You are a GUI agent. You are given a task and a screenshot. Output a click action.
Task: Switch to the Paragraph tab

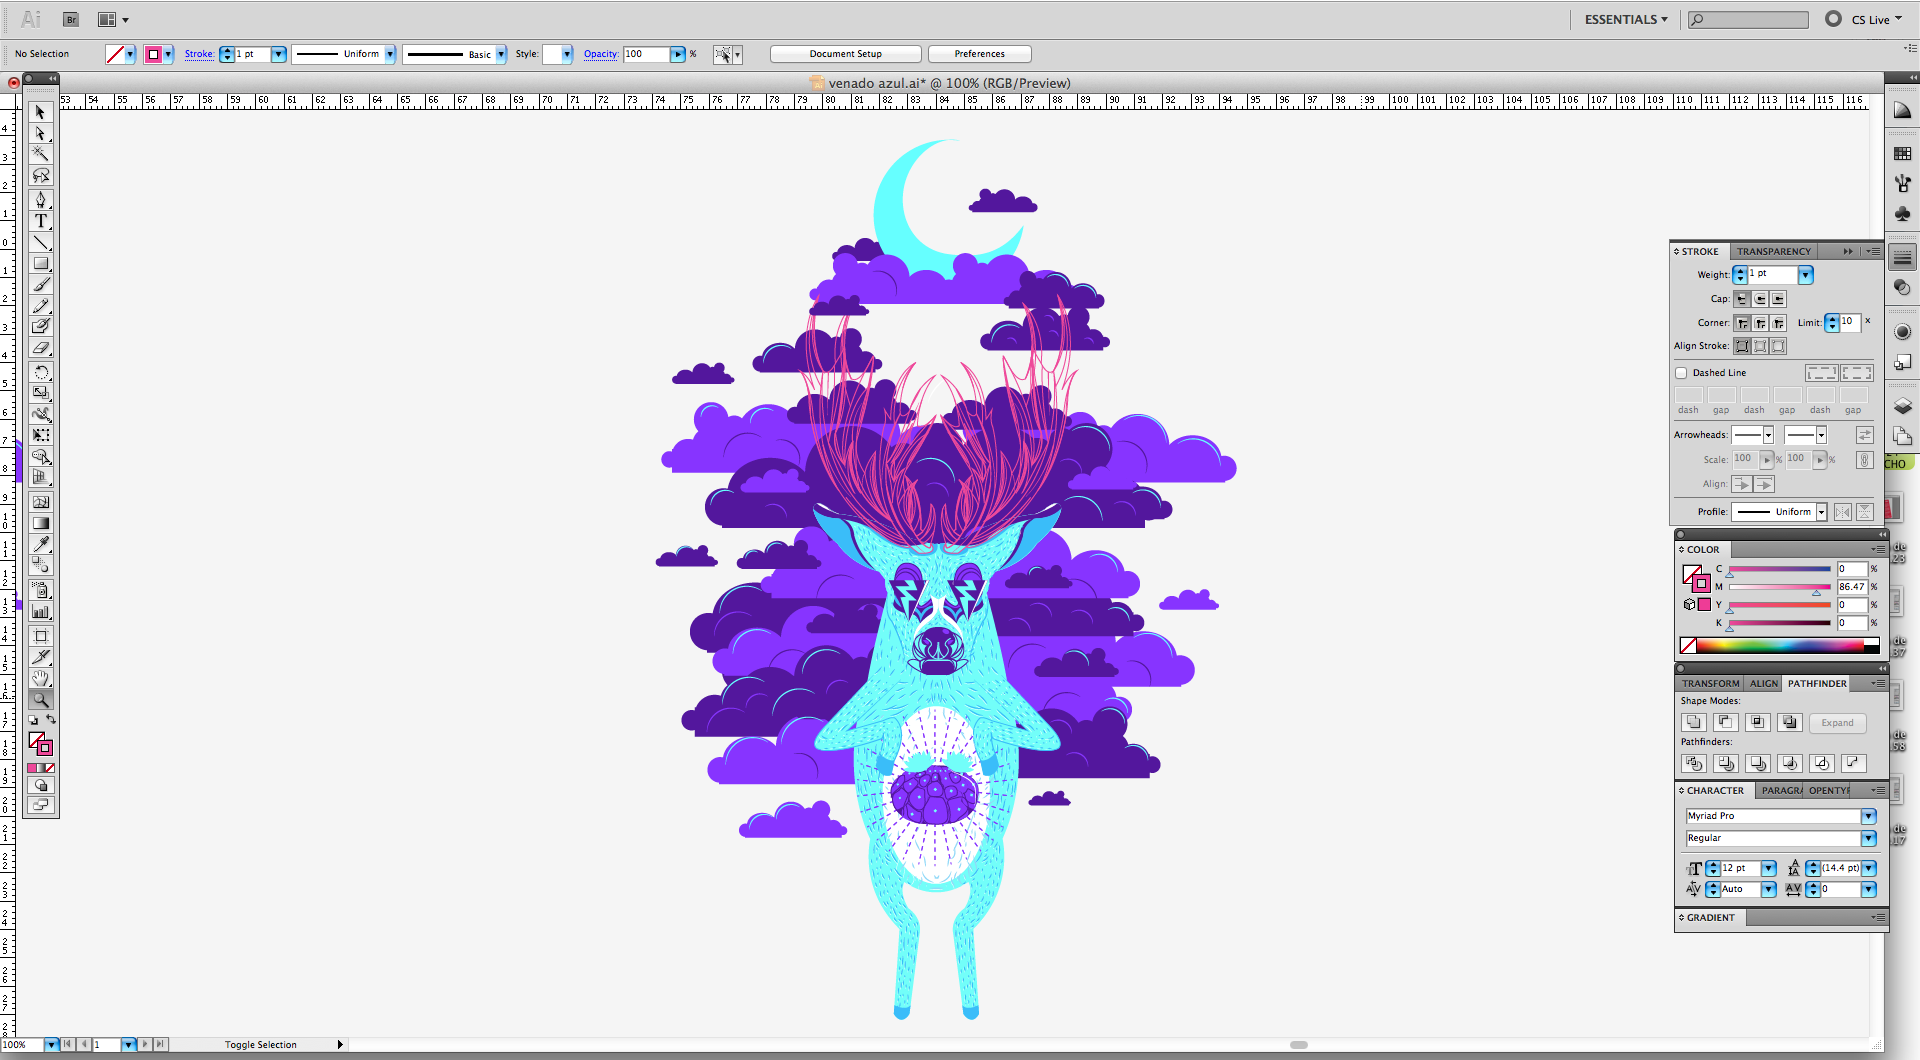(x=1781, y=791)
